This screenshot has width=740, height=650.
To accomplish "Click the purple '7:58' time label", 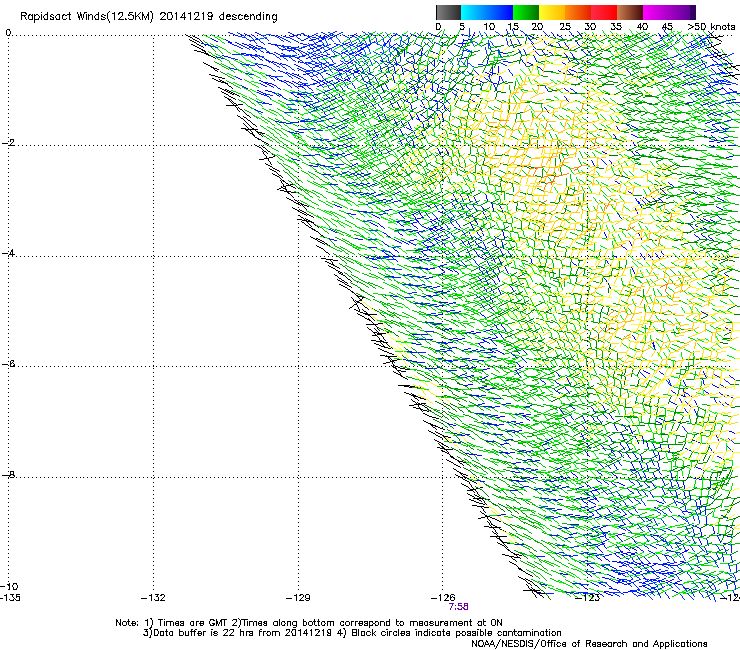I will click(458, 607).
